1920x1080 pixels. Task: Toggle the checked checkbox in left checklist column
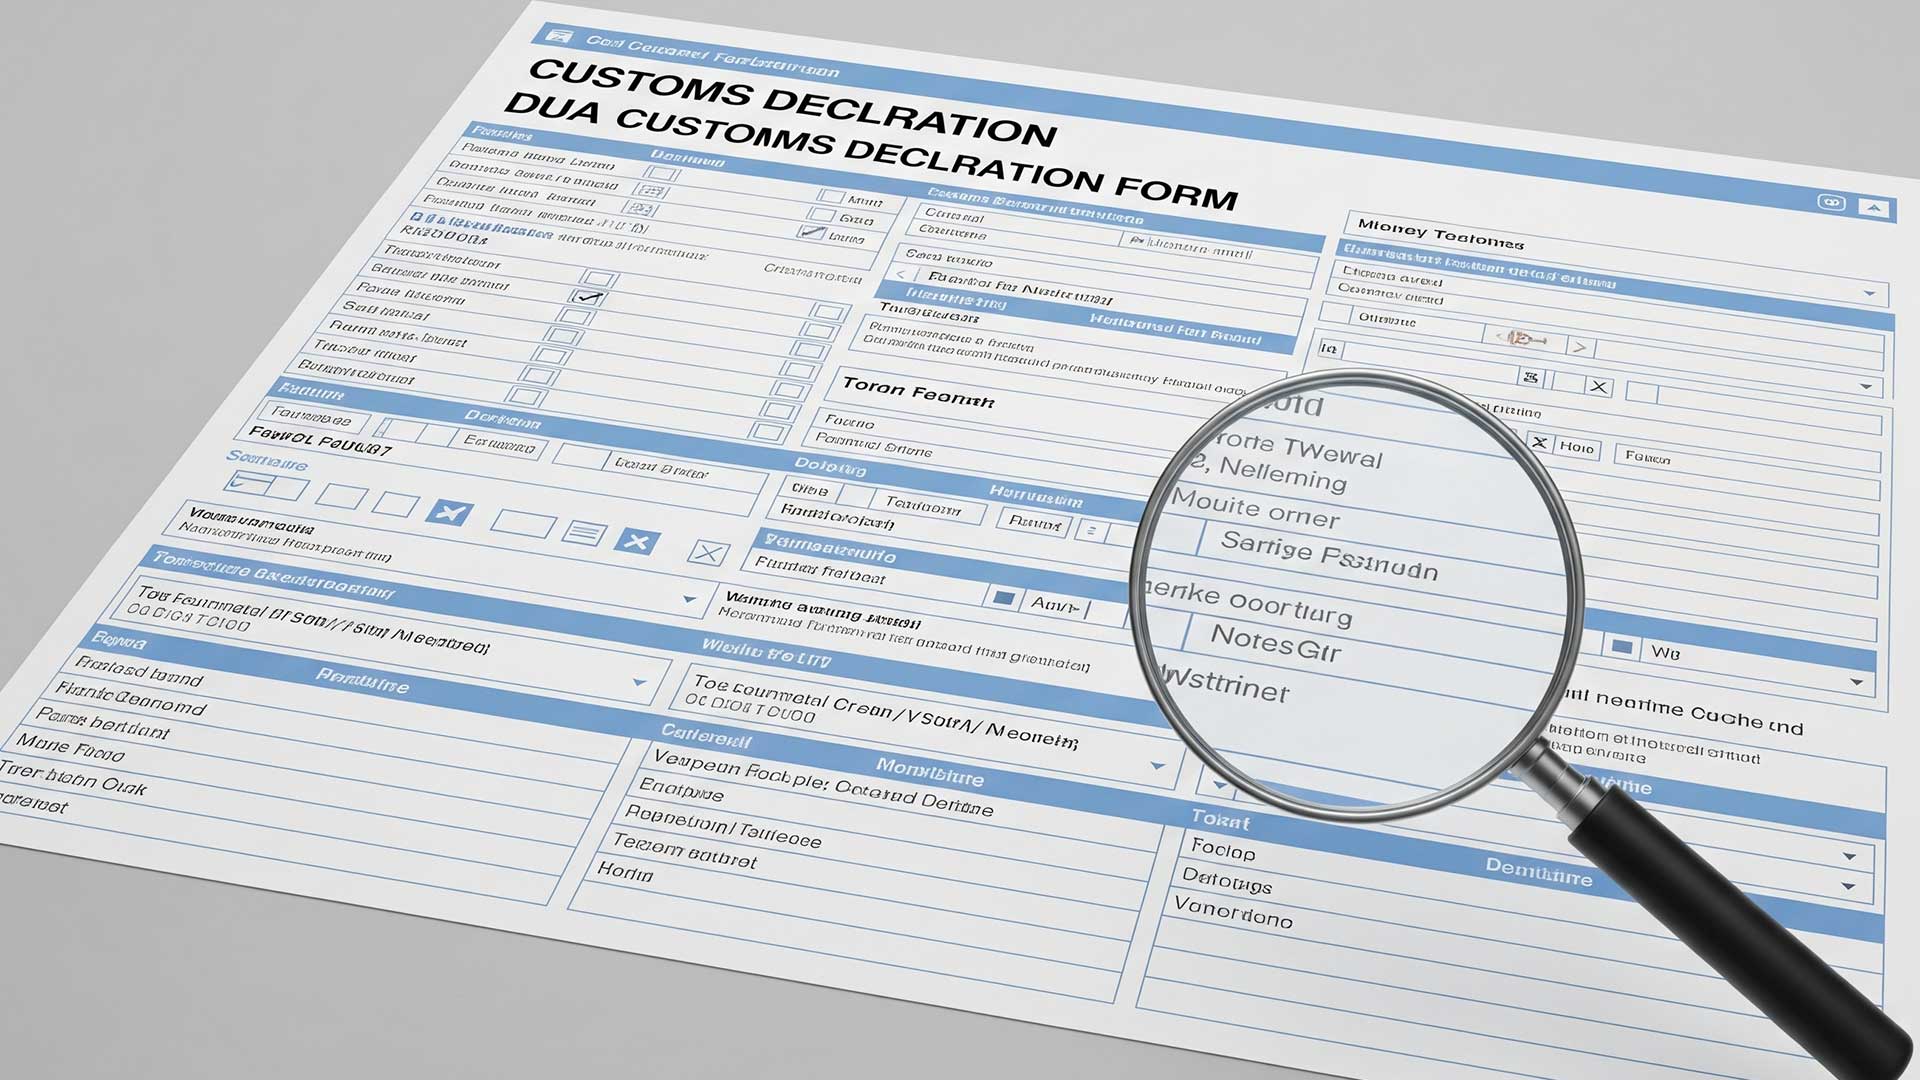pyautogui.click(x=588, y=297)
